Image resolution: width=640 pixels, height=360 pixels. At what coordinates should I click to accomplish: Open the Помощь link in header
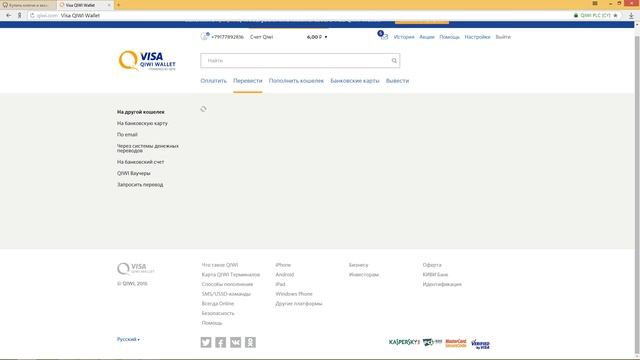coord(449,37)
